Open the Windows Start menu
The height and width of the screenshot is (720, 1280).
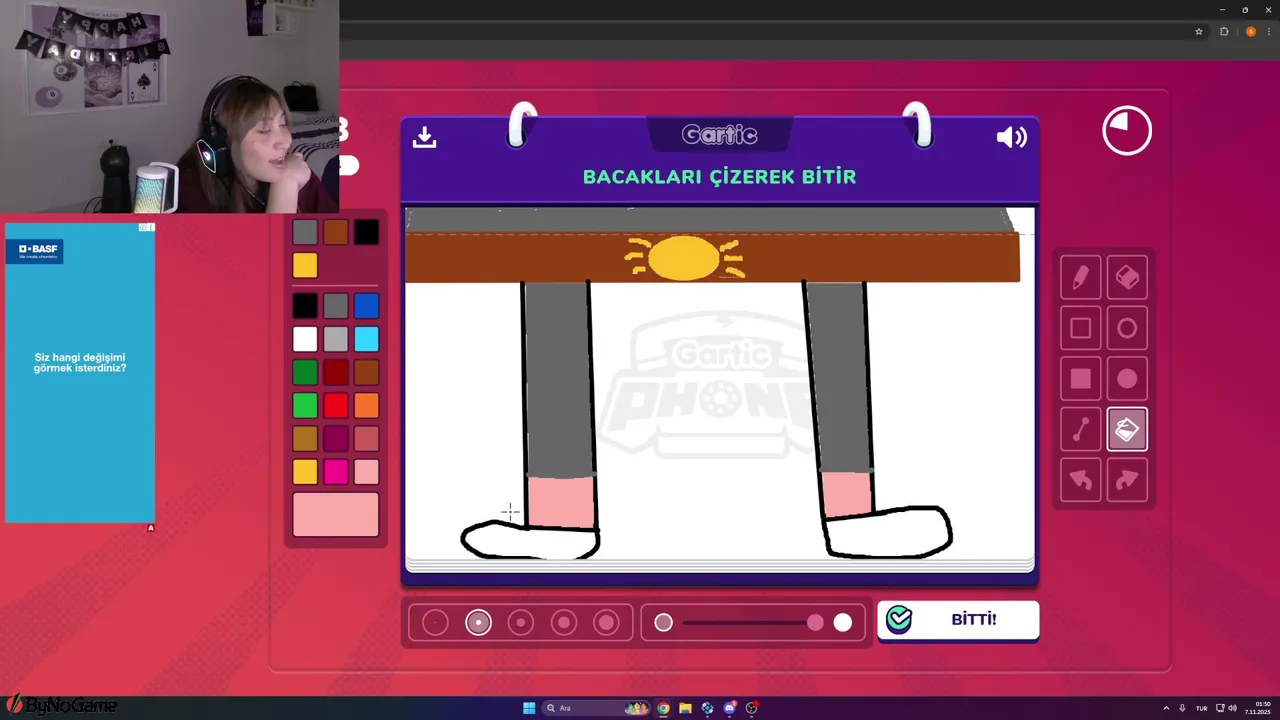tap(529, 708)
